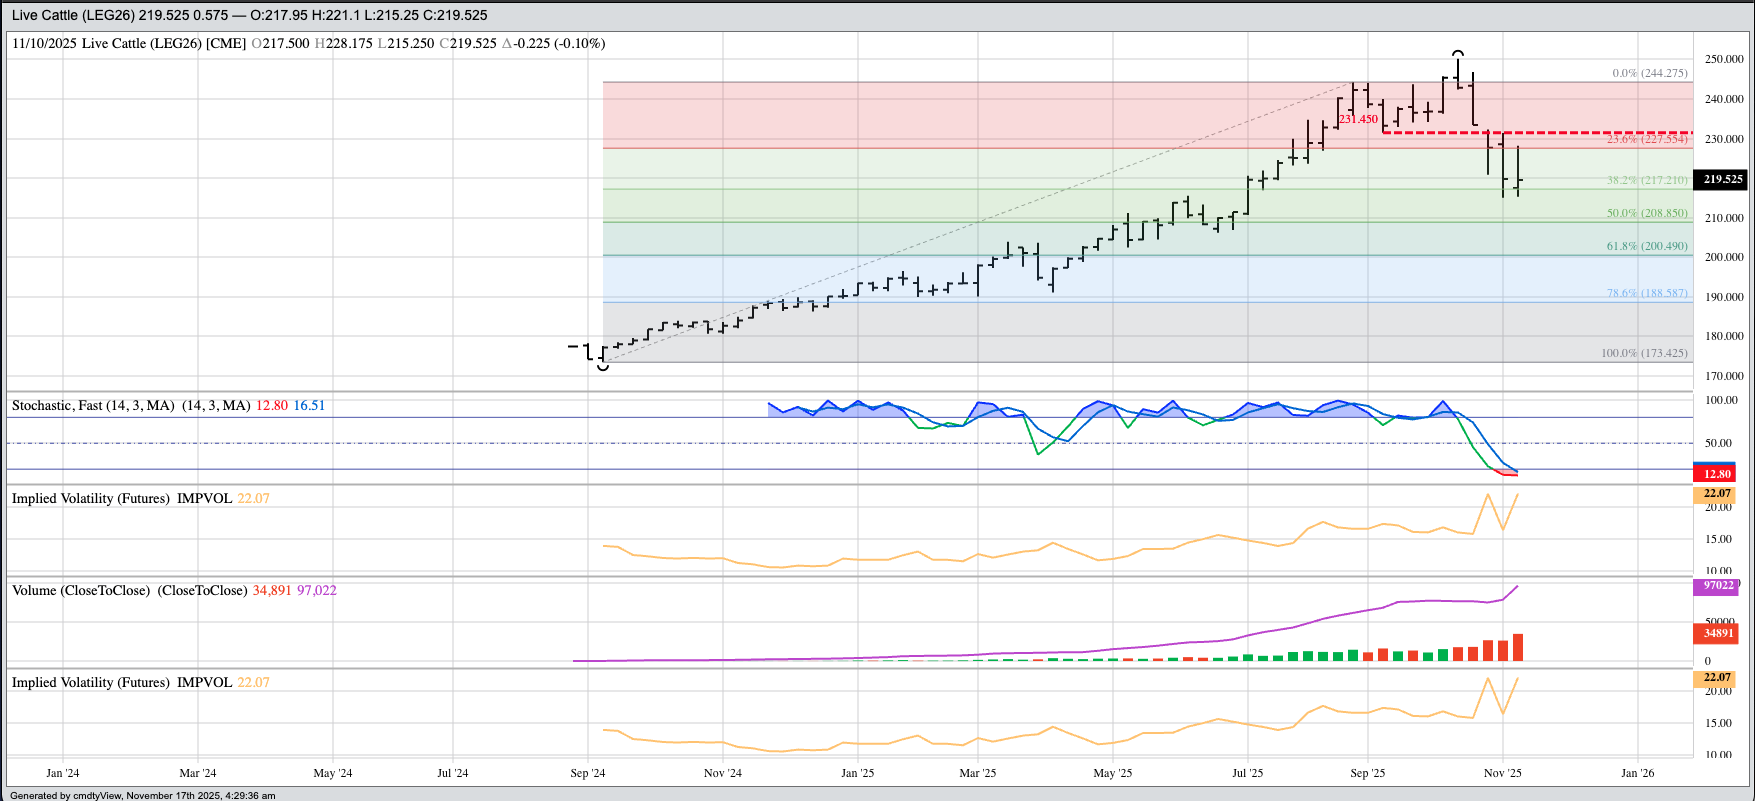
Task: Click the swing low arc marker under the price bars
Action: [603, 368]
